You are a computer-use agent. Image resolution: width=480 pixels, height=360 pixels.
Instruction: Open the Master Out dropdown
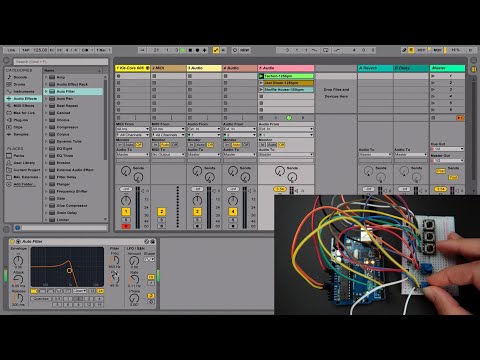coord(447,161)
